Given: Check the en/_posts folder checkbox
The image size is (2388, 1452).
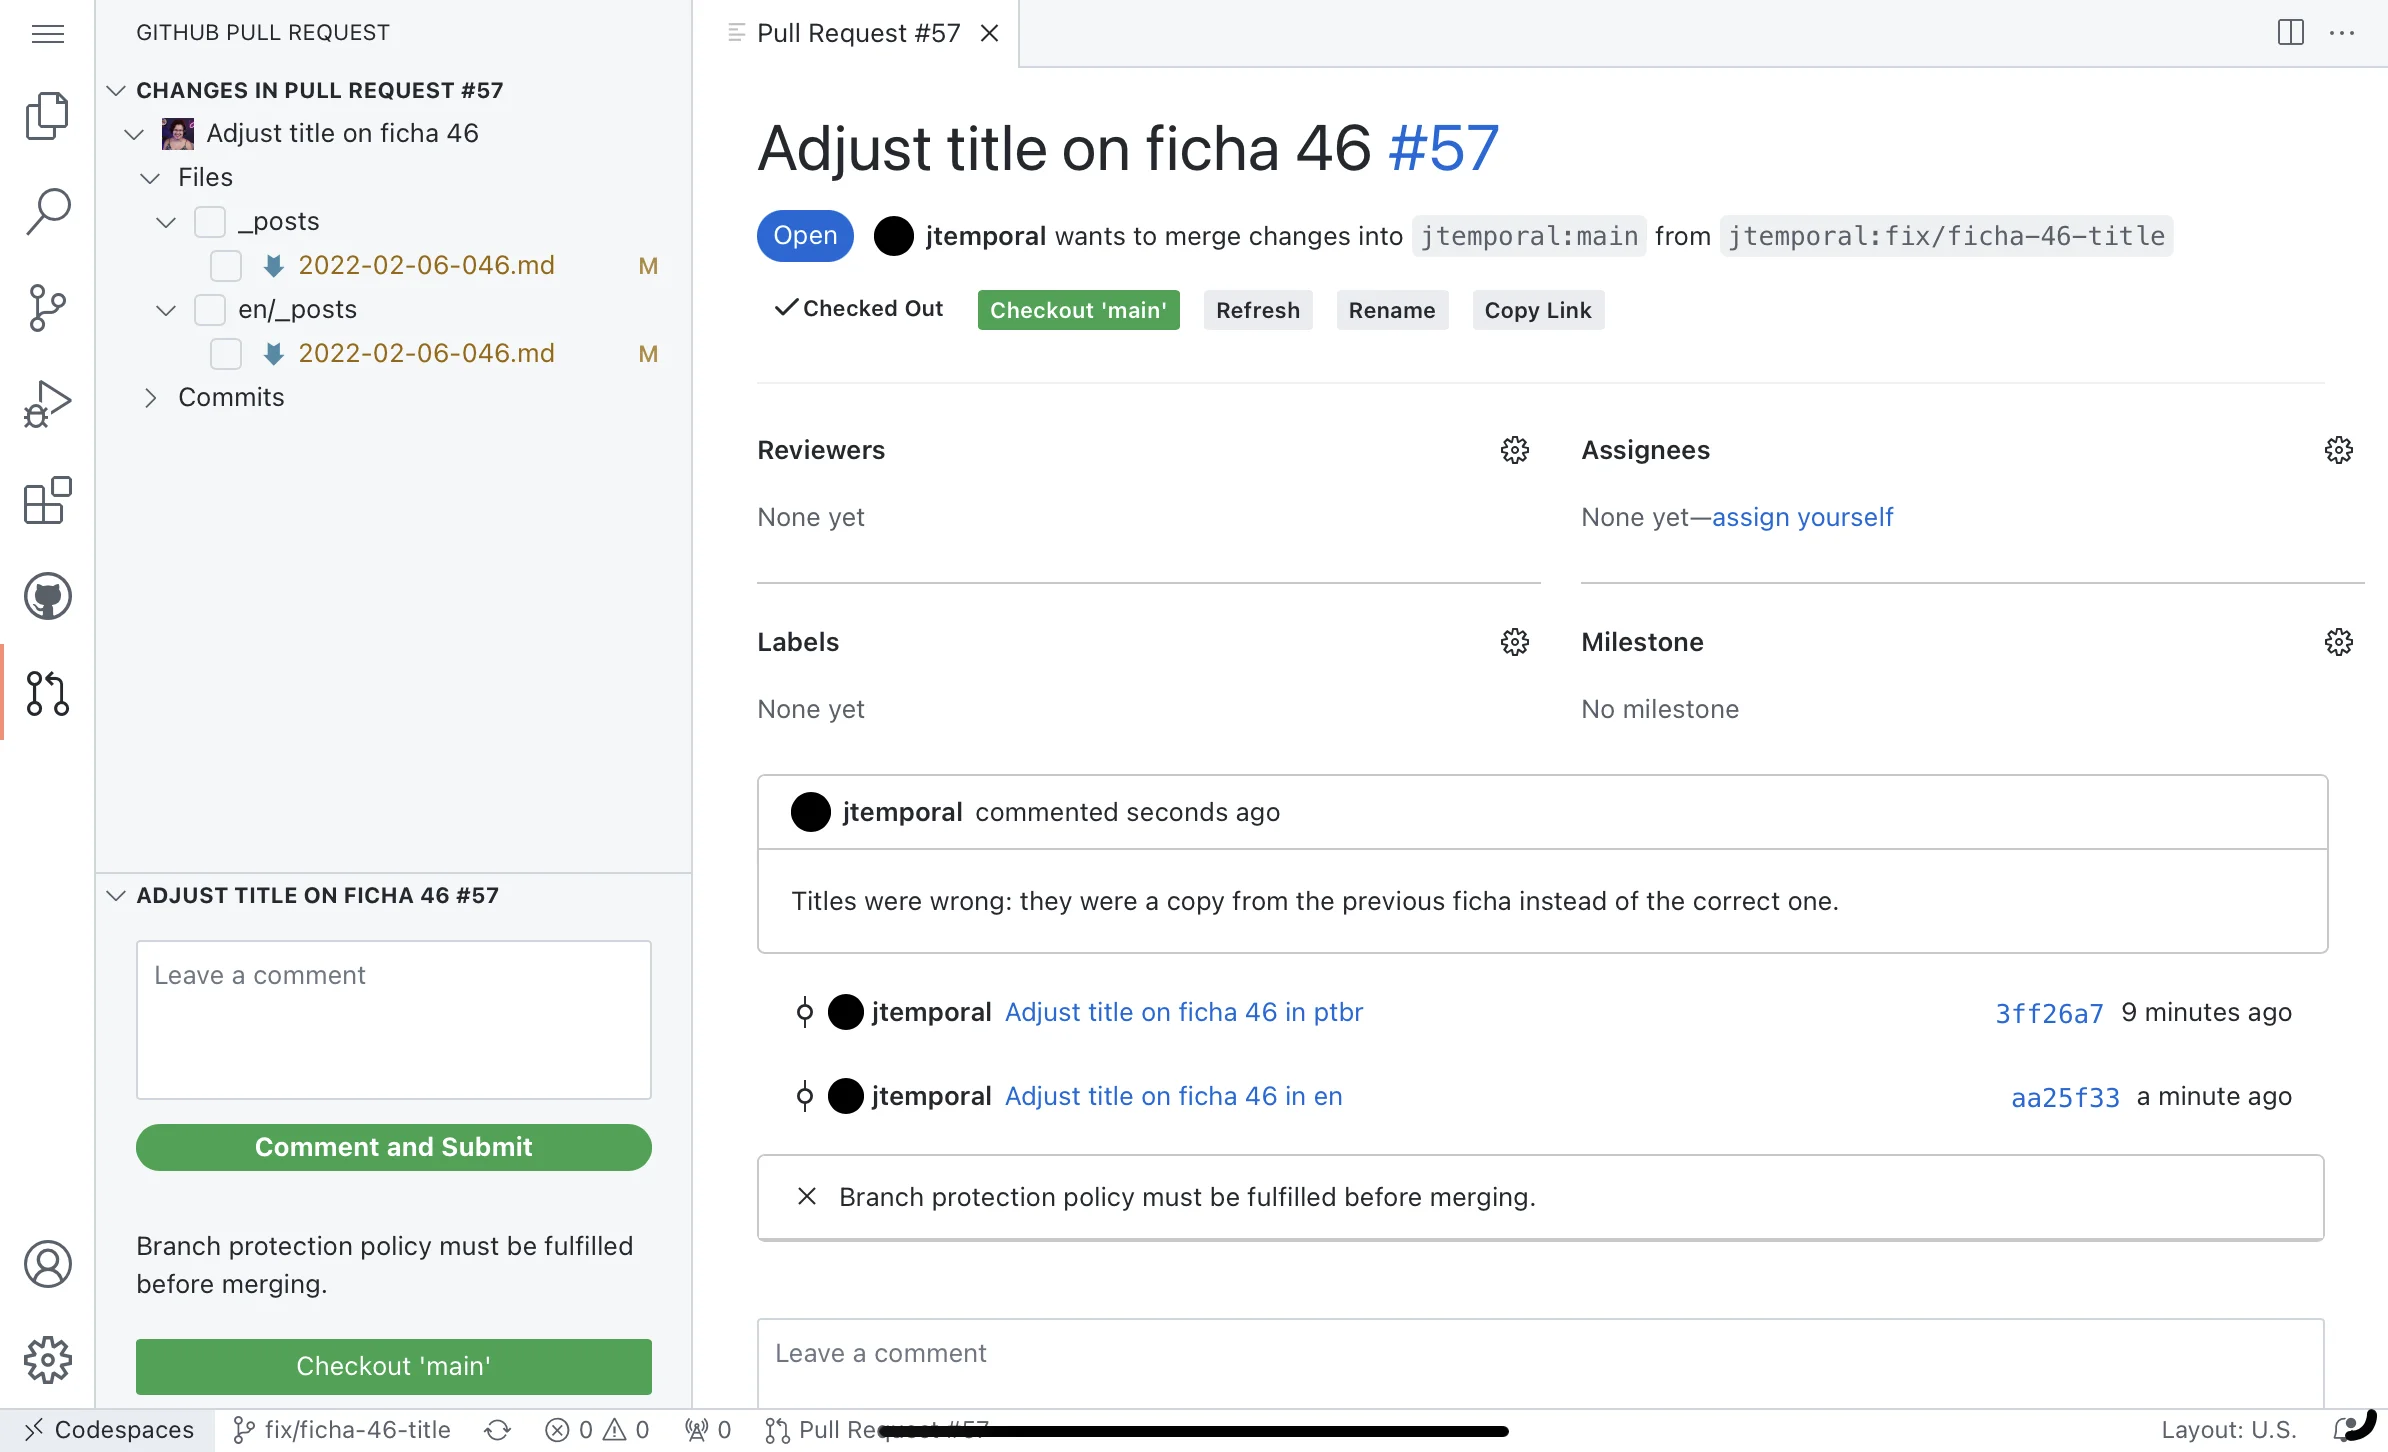Looking at the screenshot, I should point(209,310).
